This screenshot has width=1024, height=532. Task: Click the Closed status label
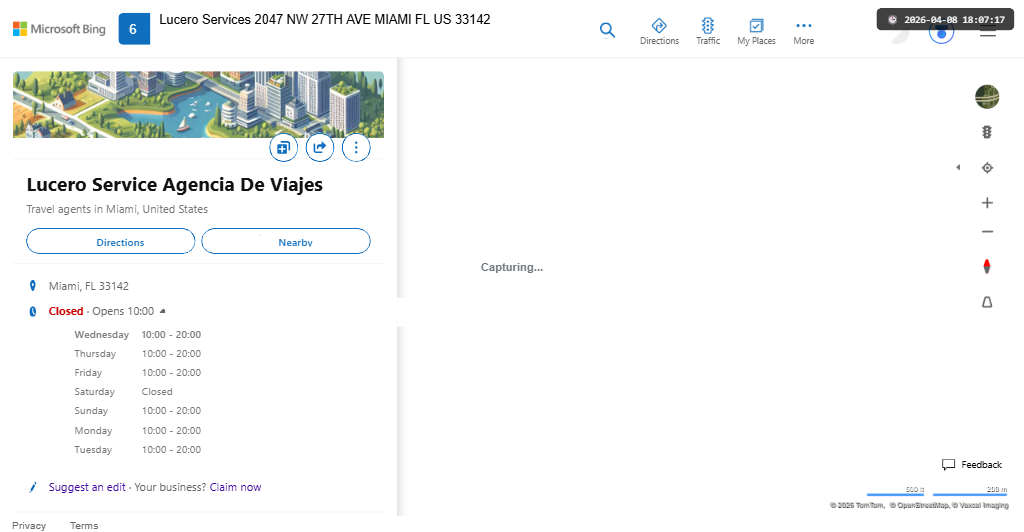click(x=66, y=311)
